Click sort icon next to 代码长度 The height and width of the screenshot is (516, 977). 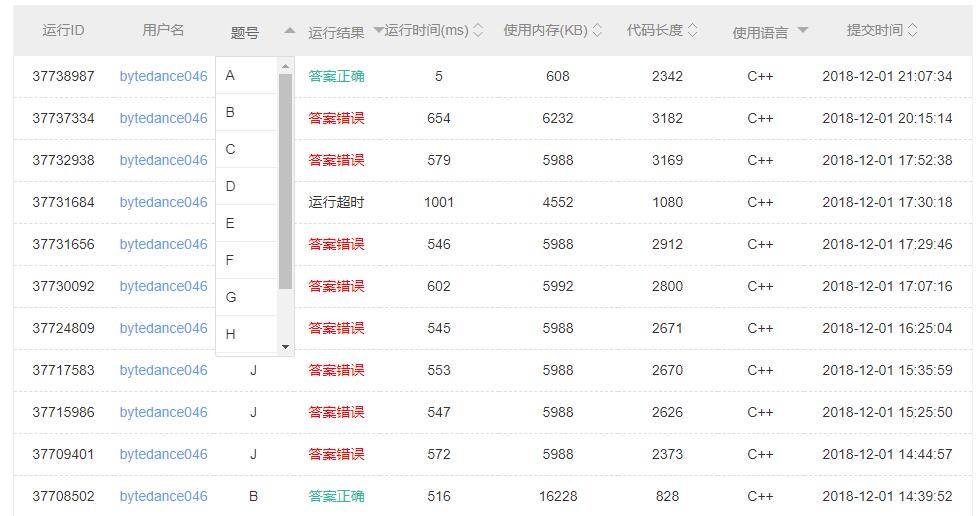(x=694, y=31)
